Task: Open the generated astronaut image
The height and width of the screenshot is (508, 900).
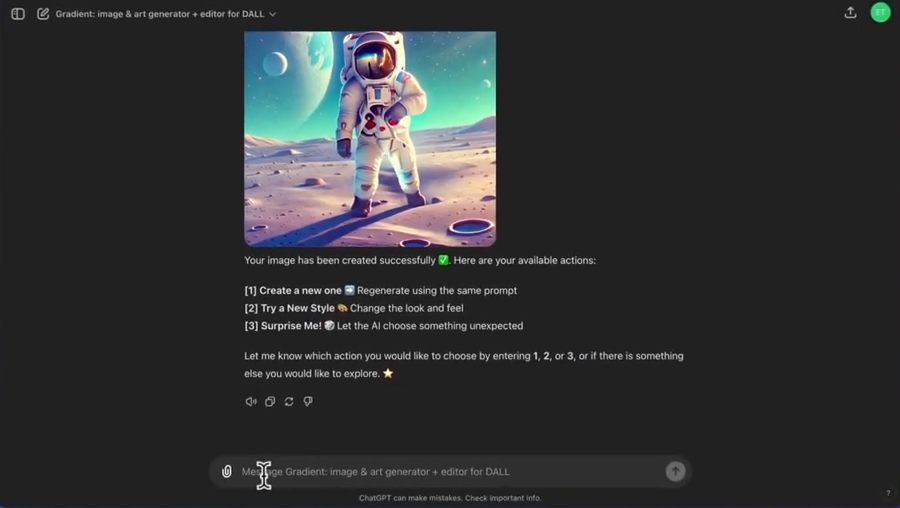Action: tap(370, 139)
